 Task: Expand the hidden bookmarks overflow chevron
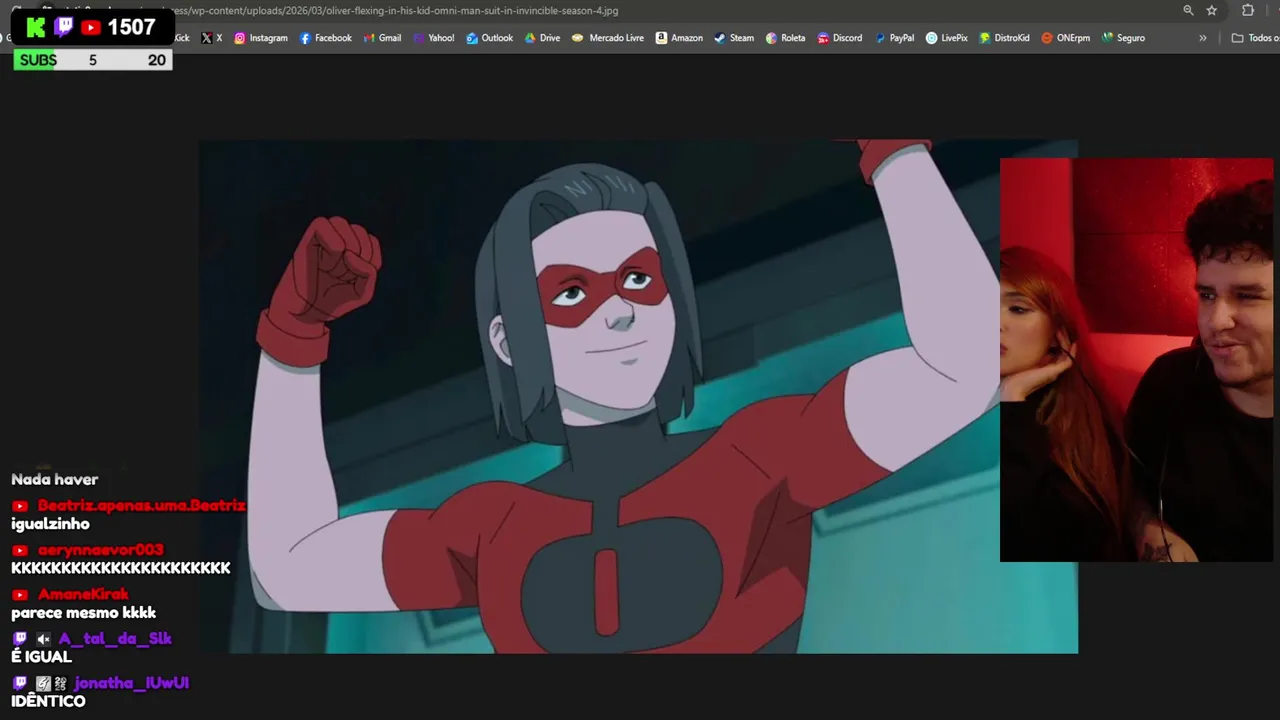1203,38
